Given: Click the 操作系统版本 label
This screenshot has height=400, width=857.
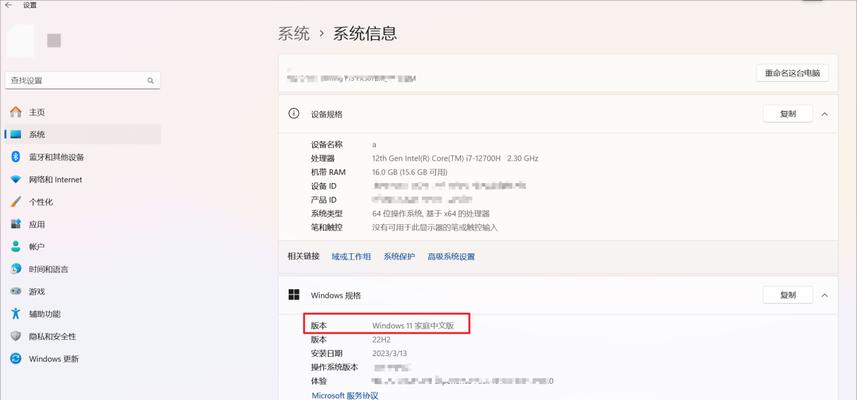Looking at the screenshot, I should [x=334, y=367].
